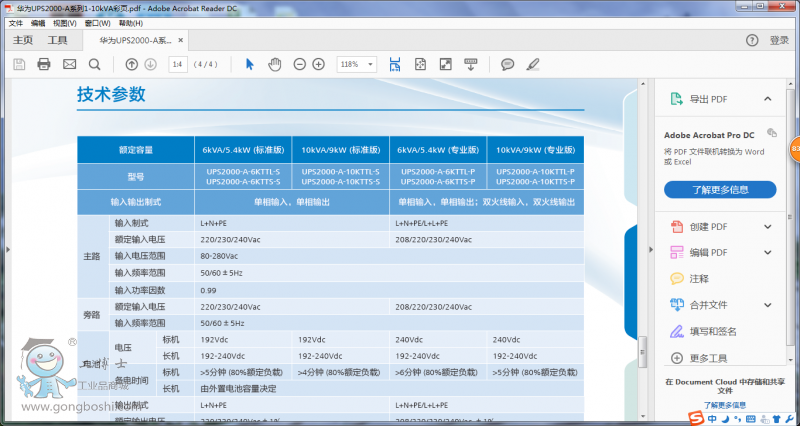
Task: Open the 文件 menu
Action: coord(16,22)
